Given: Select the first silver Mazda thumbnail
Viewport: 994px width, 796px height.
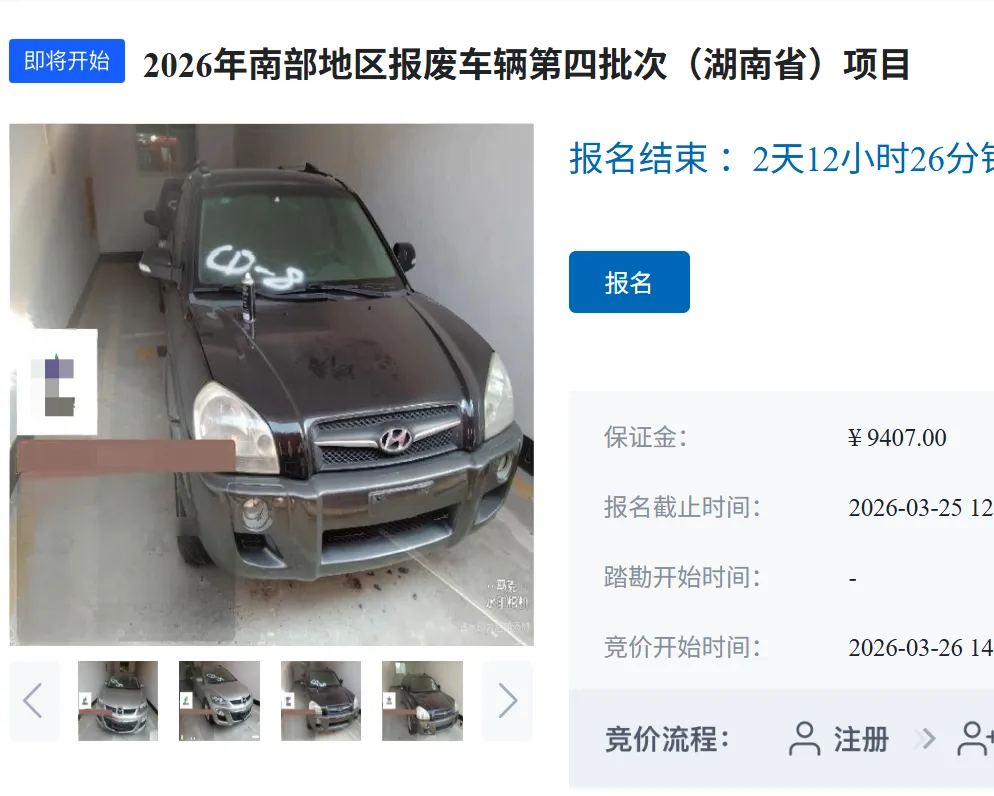Looking at the screenshot, I should coord(118,701).
